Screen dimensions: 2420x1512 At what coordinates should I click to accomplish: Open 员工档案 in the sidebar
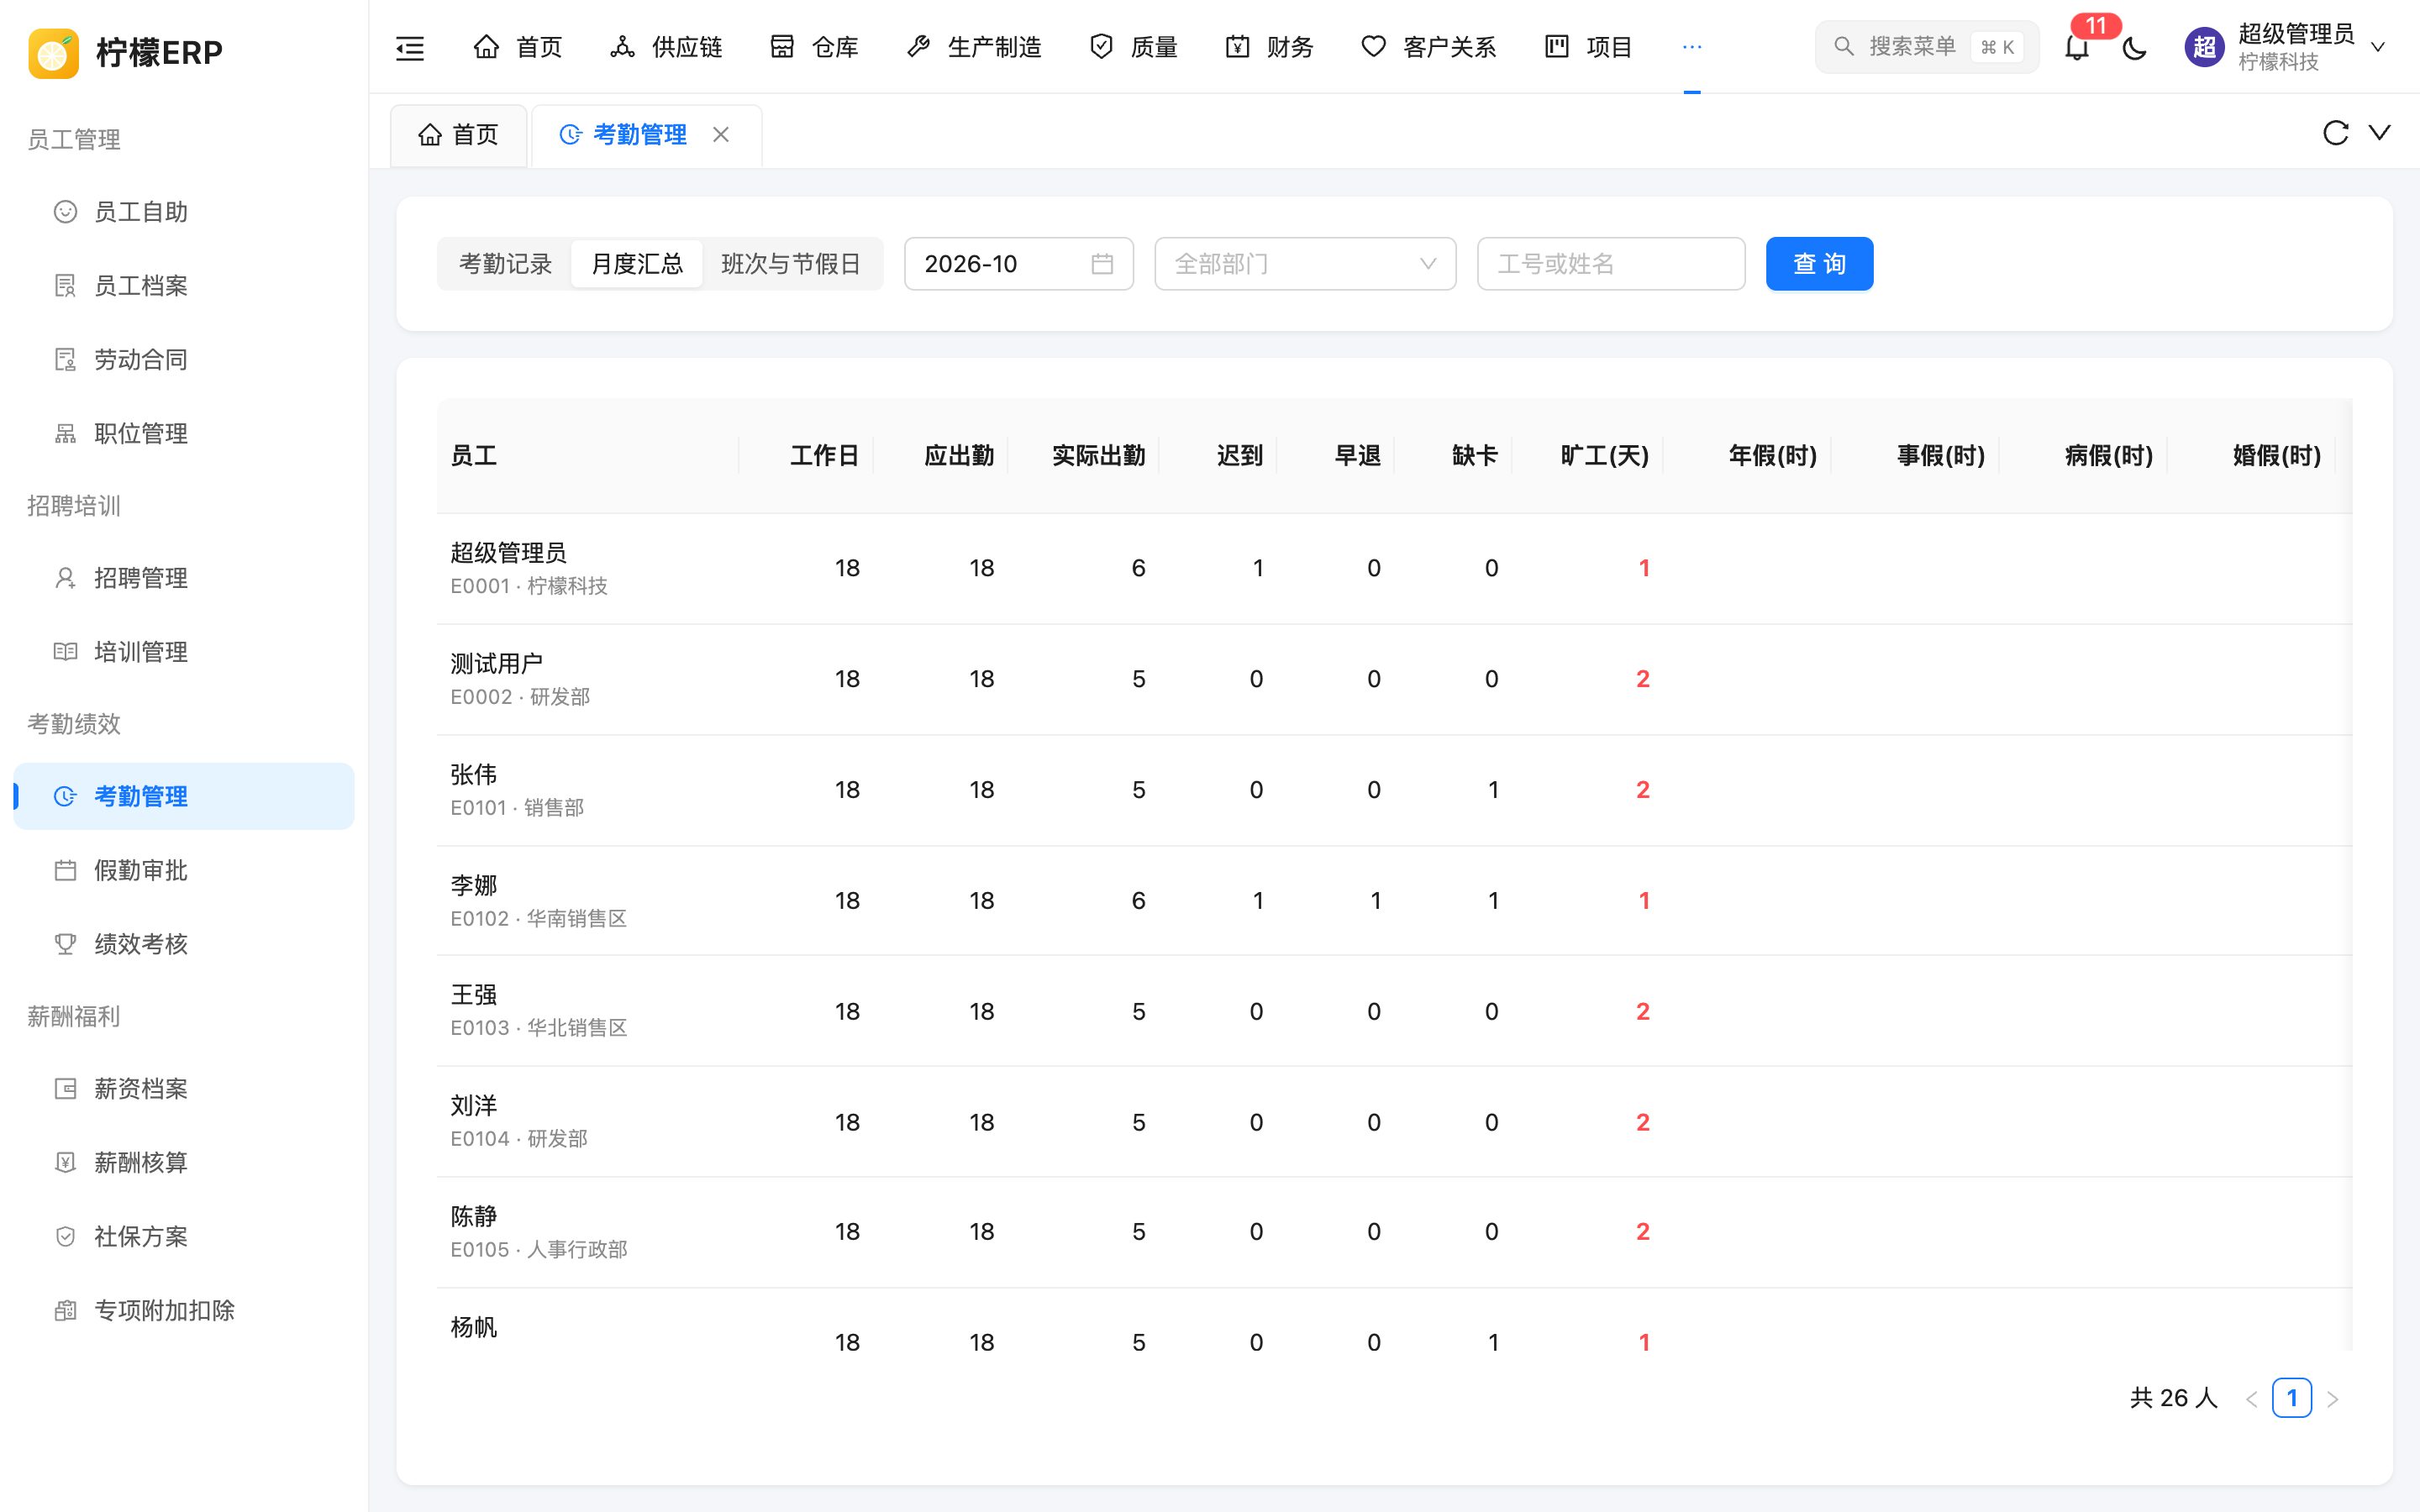(184, 286)
